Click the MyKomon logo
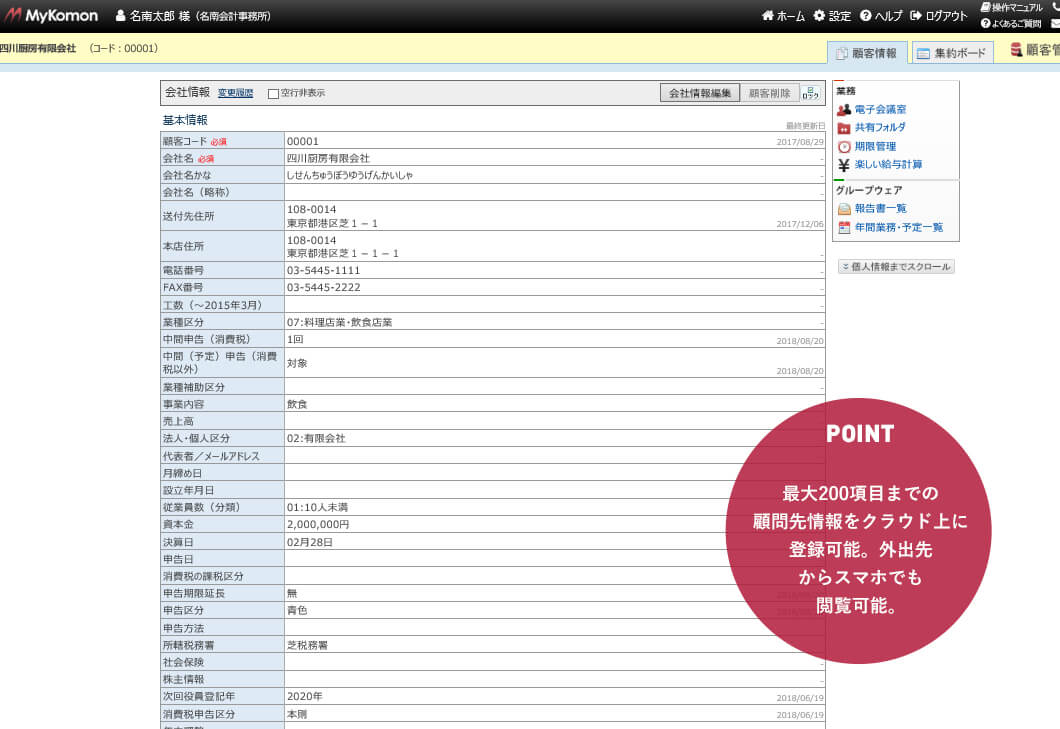The image size is (1060, 729). pos(51,15)
